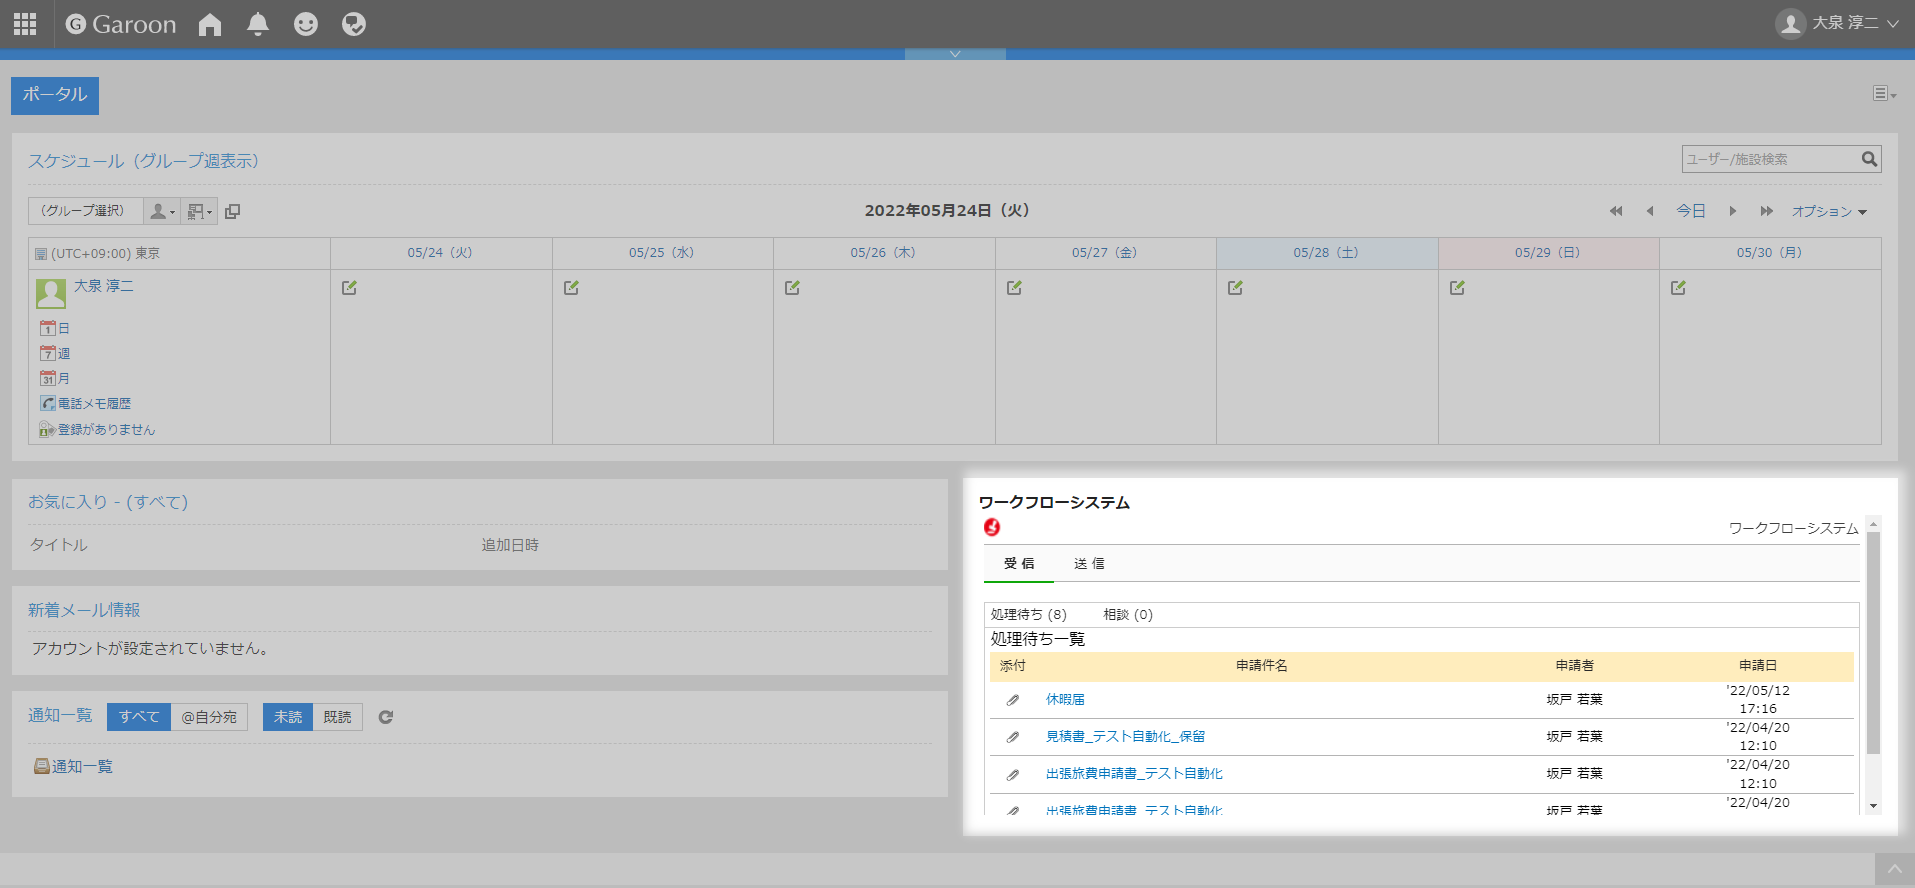Open the 休暇届 request link

tap(1065, 700)
